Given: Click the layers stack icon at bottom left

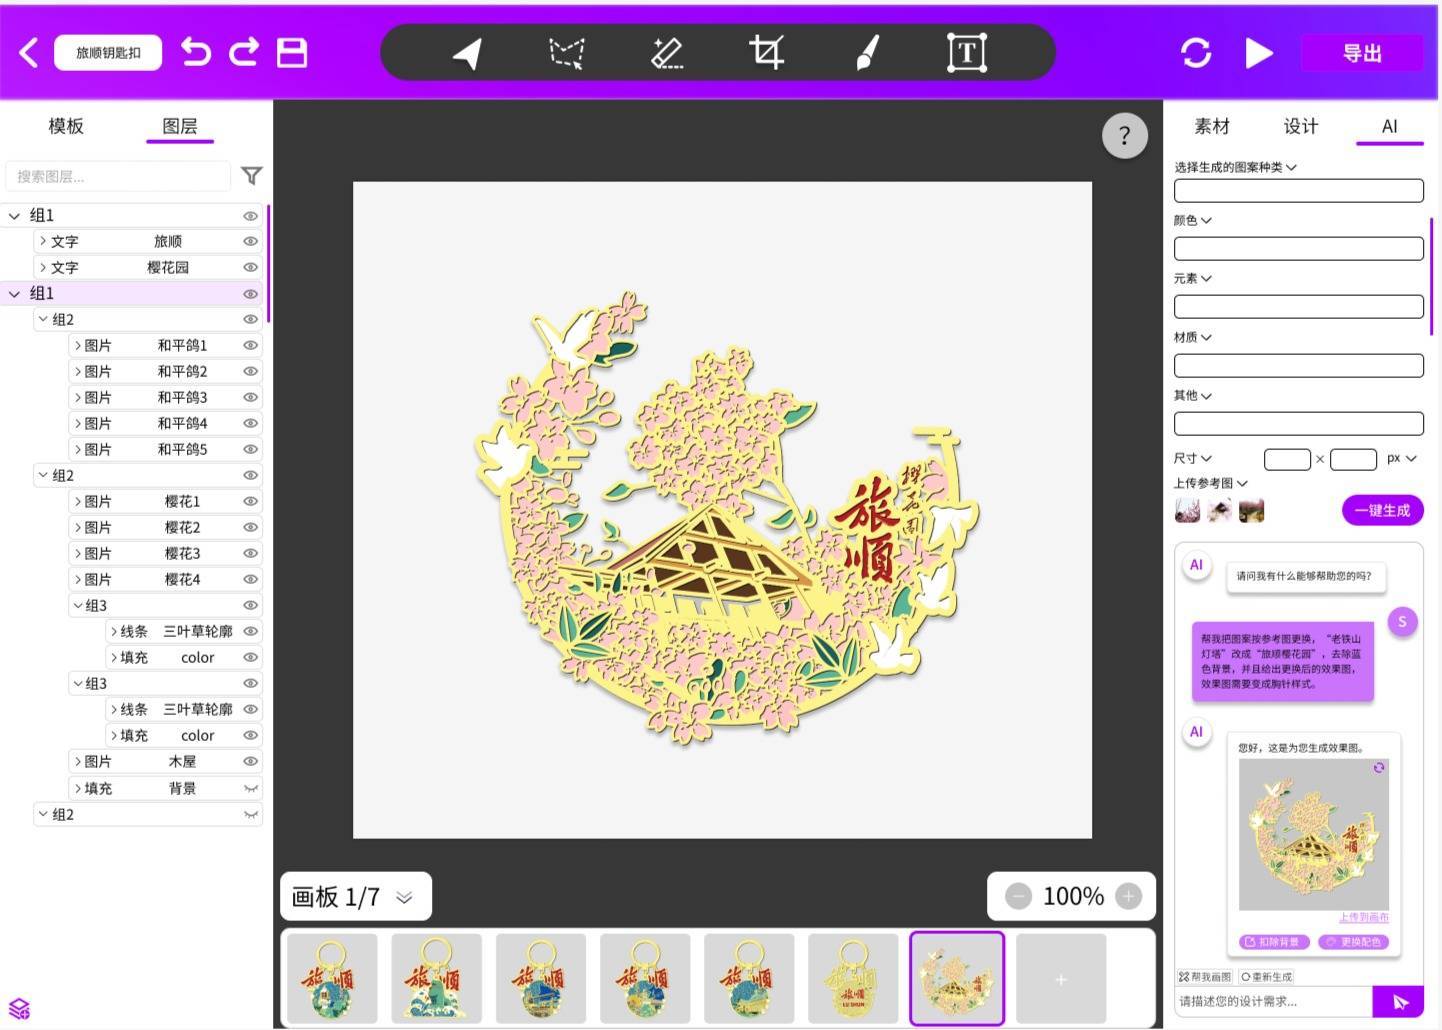Looking at the screenshot, I should point(19,1008).
